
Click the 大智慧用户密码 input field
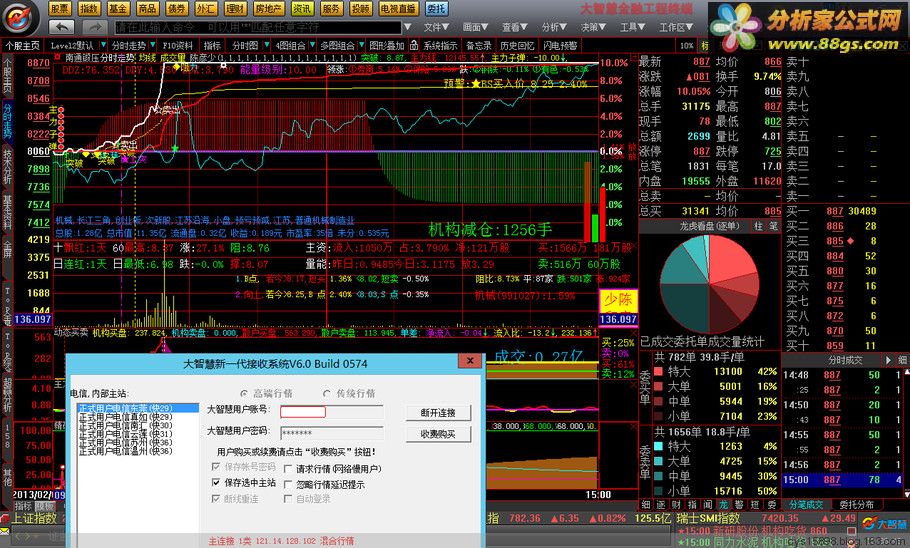[x=331, y=433]
